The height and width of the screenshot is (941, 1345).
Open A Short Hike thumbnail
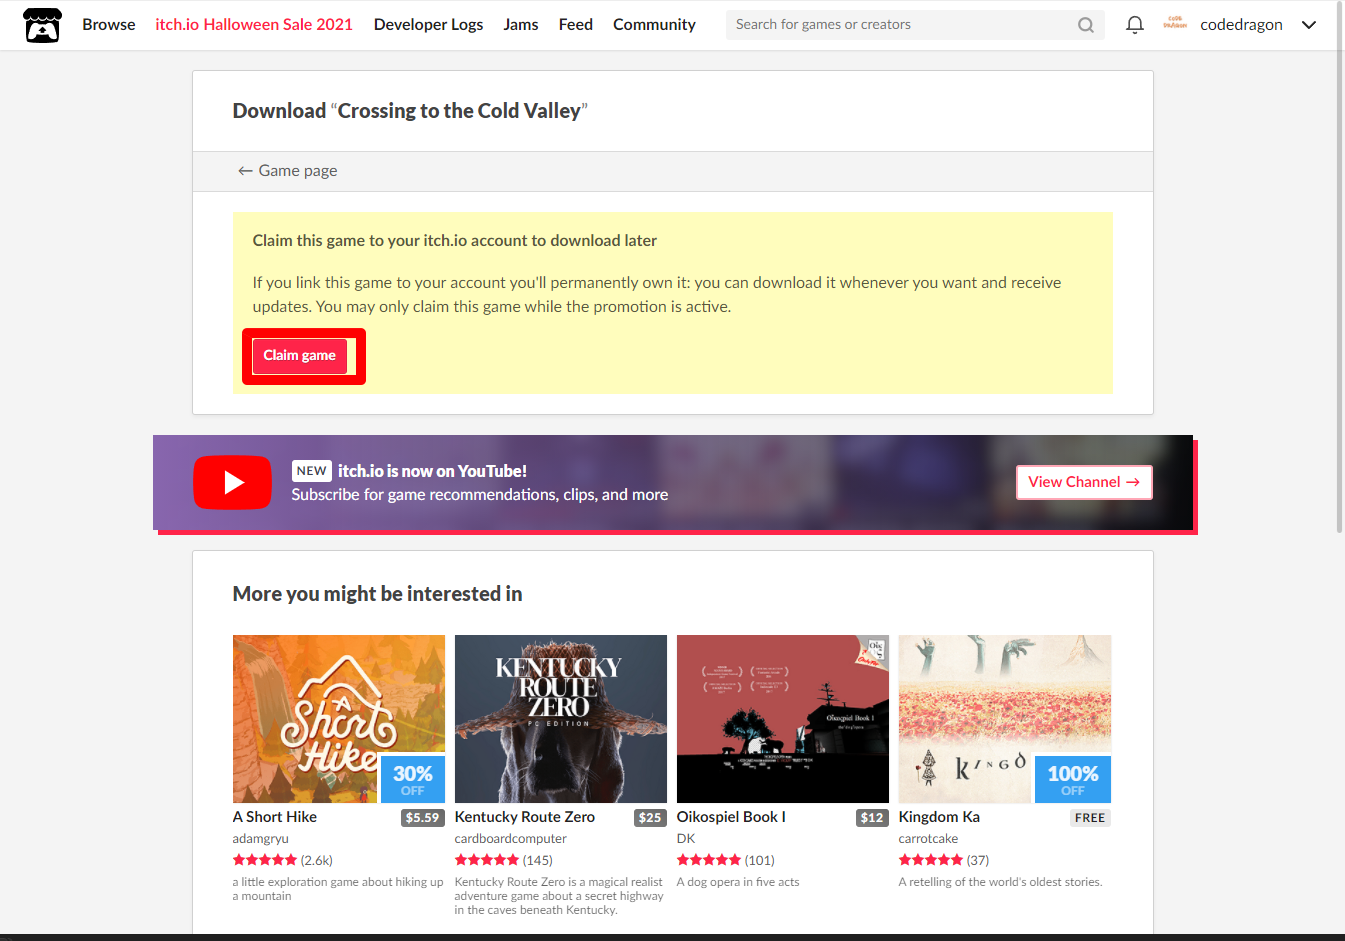click(339, 719)
